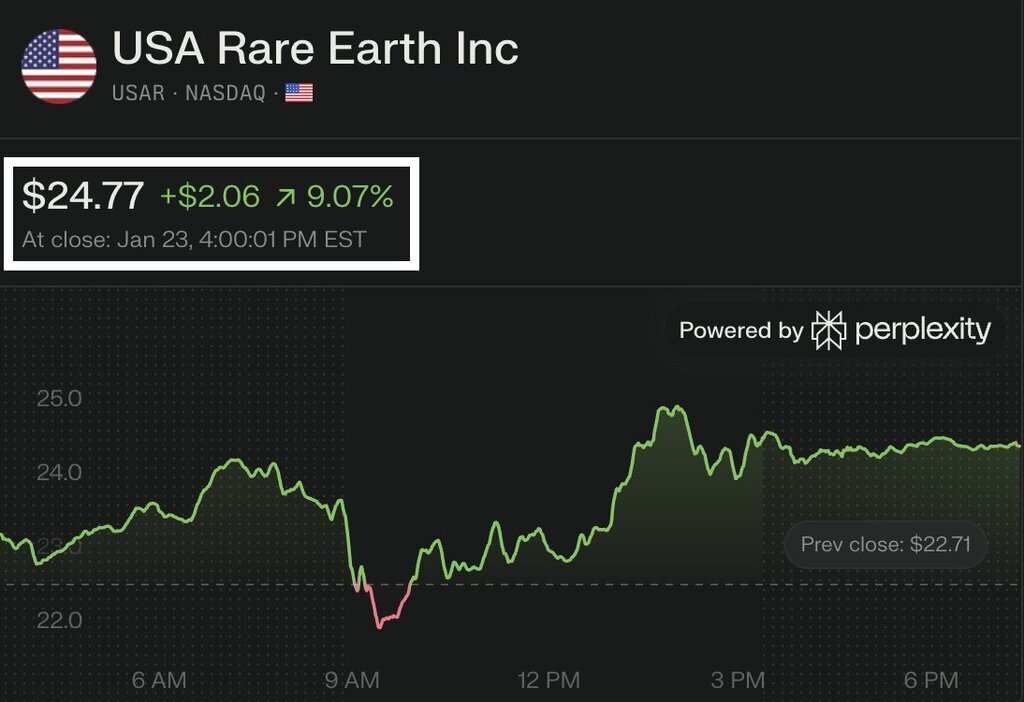The width and height of the screenshot is (1024, 702).
Task: Select the 6 AM time axis label
Action: [159, 680]
